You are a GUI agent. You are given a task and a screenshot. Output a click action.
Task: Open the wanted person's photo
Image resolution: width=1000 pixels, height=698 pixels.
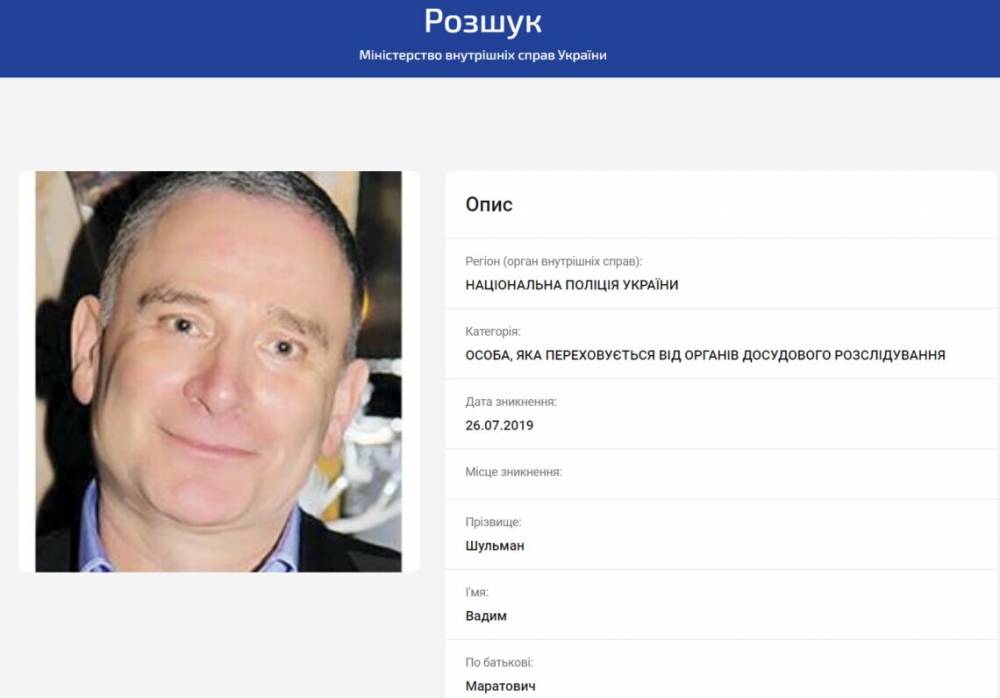click(219, 371)
